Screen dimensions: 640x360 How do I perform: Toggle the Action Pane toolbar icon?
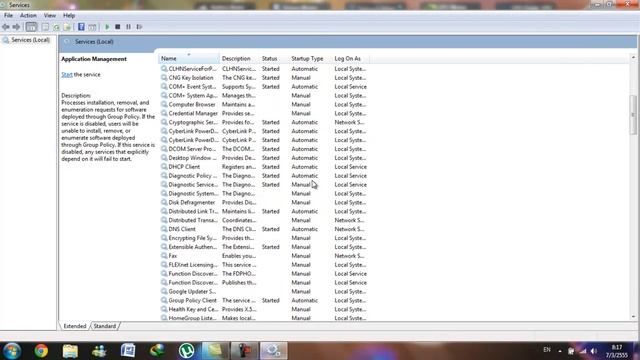[x=92, y=27]
